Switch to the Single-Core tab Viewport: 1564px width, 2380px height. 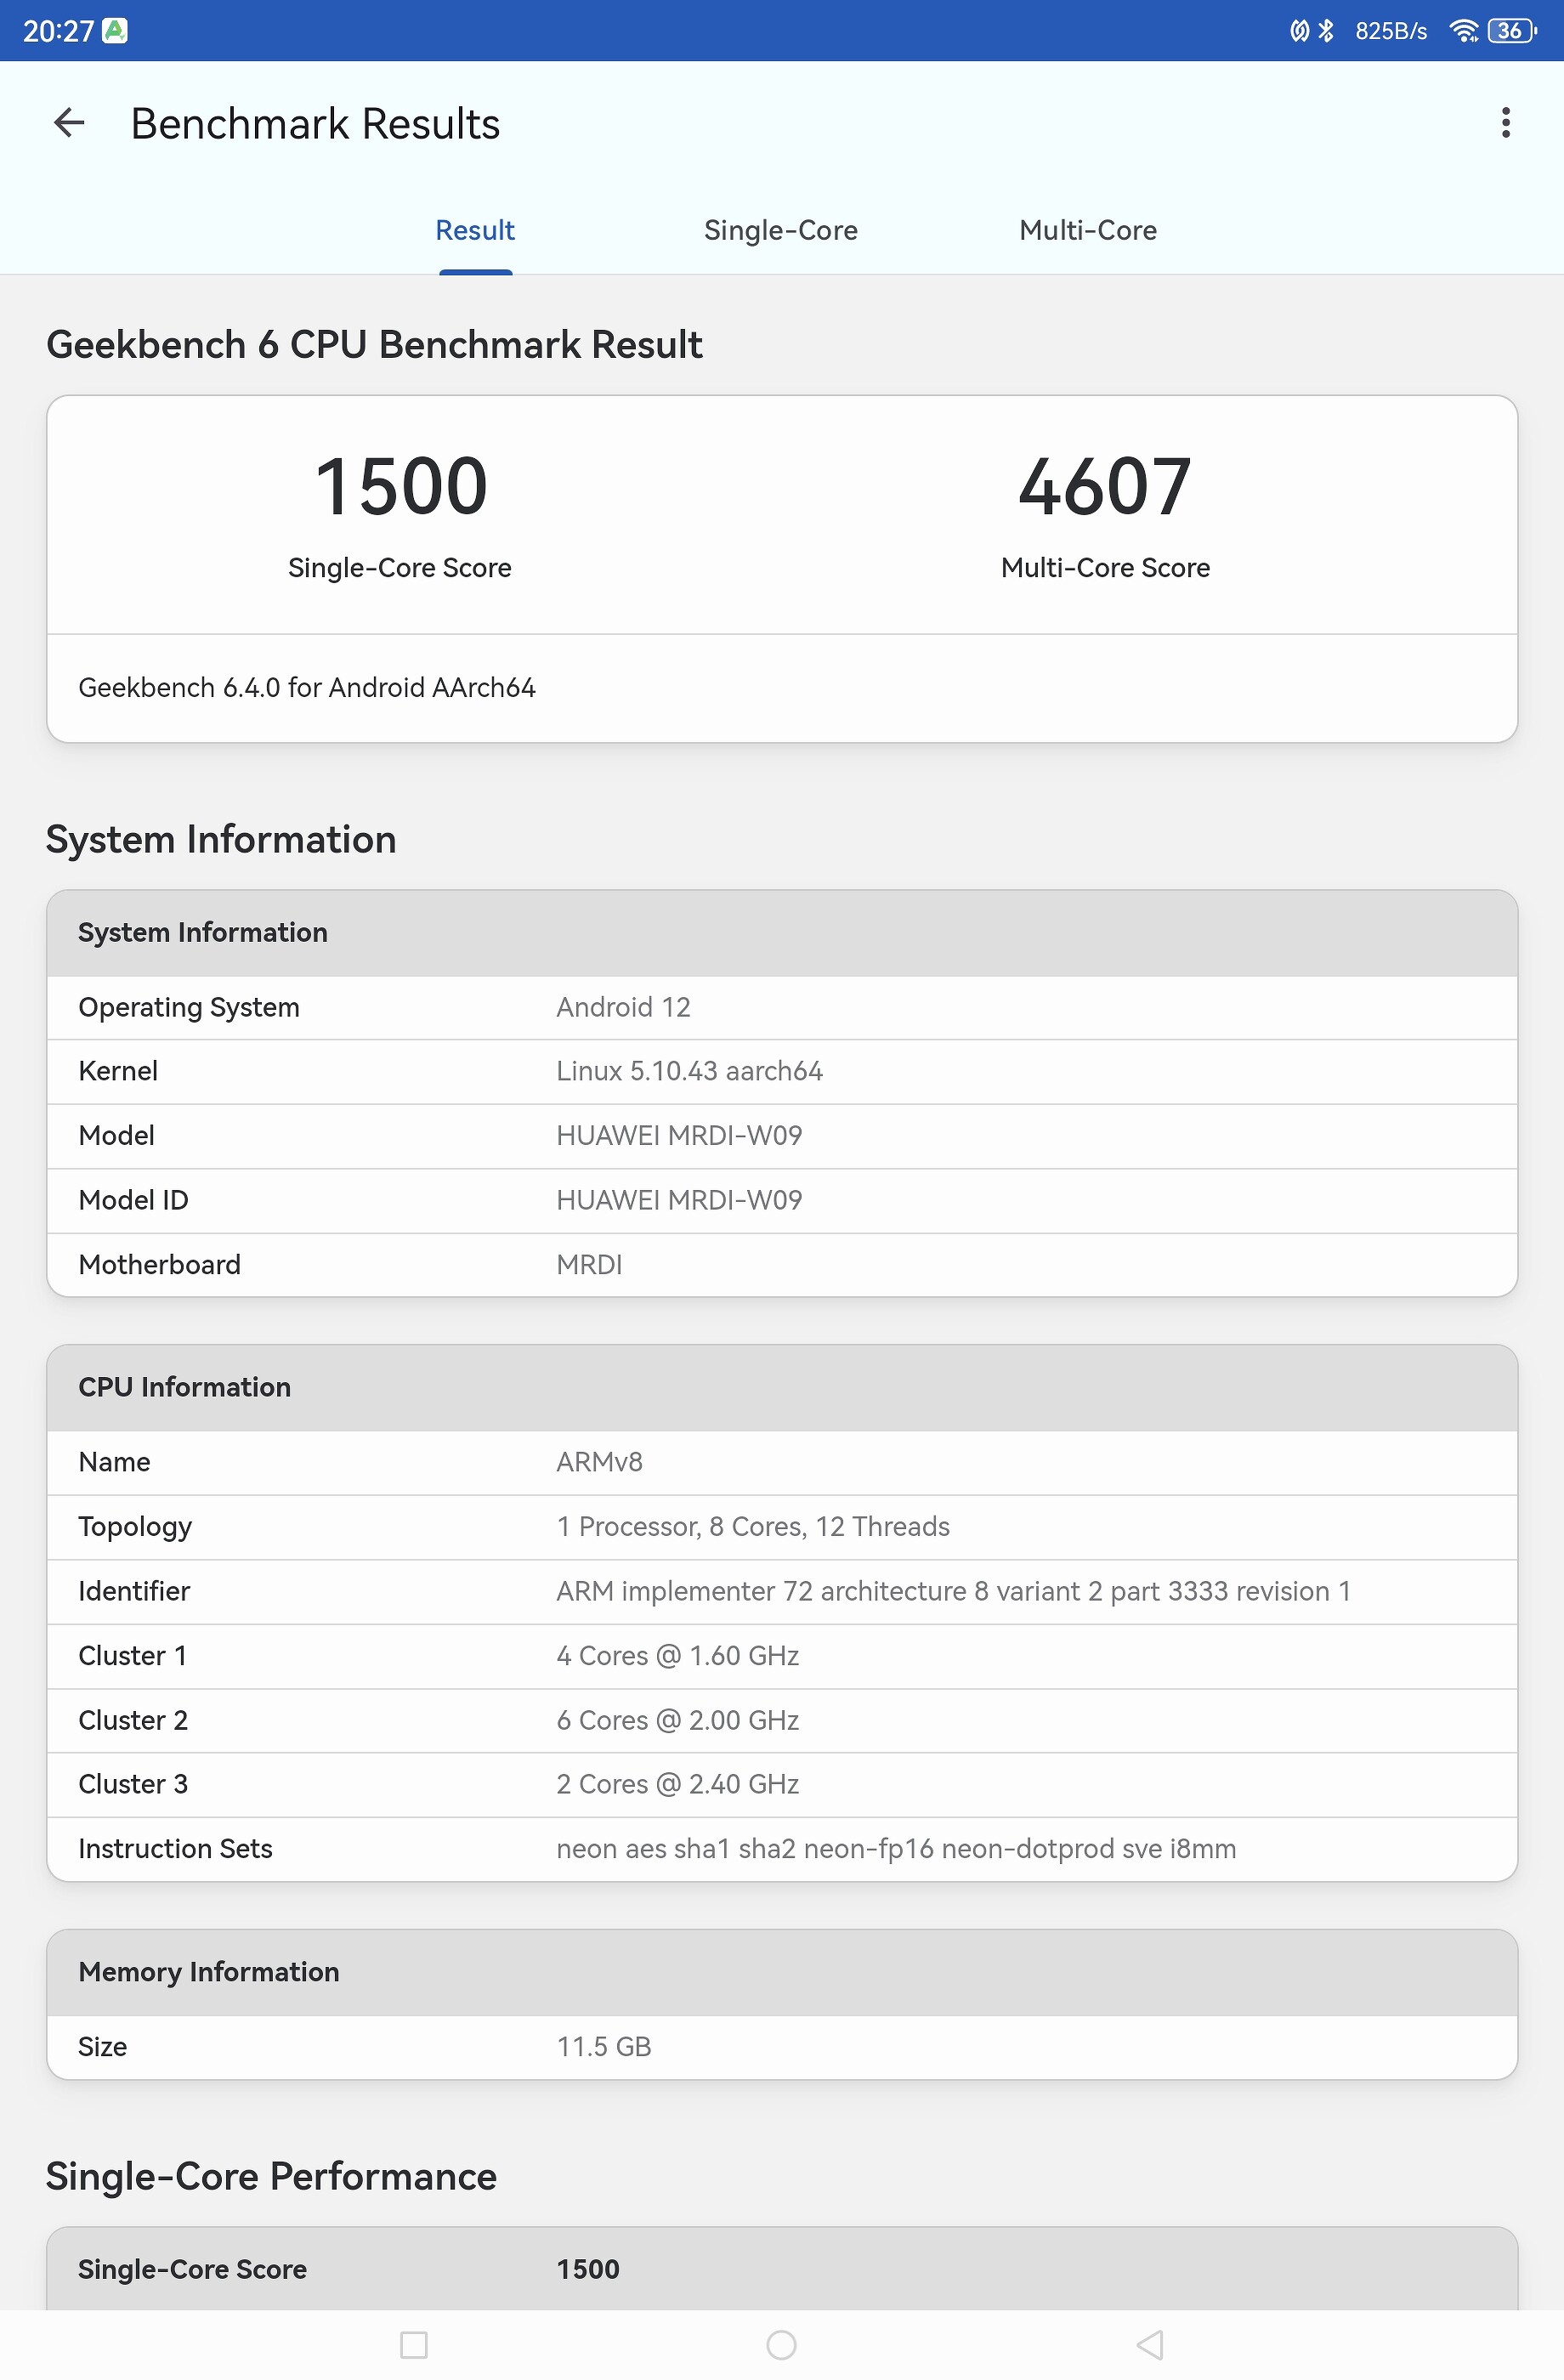click(780, 231)
